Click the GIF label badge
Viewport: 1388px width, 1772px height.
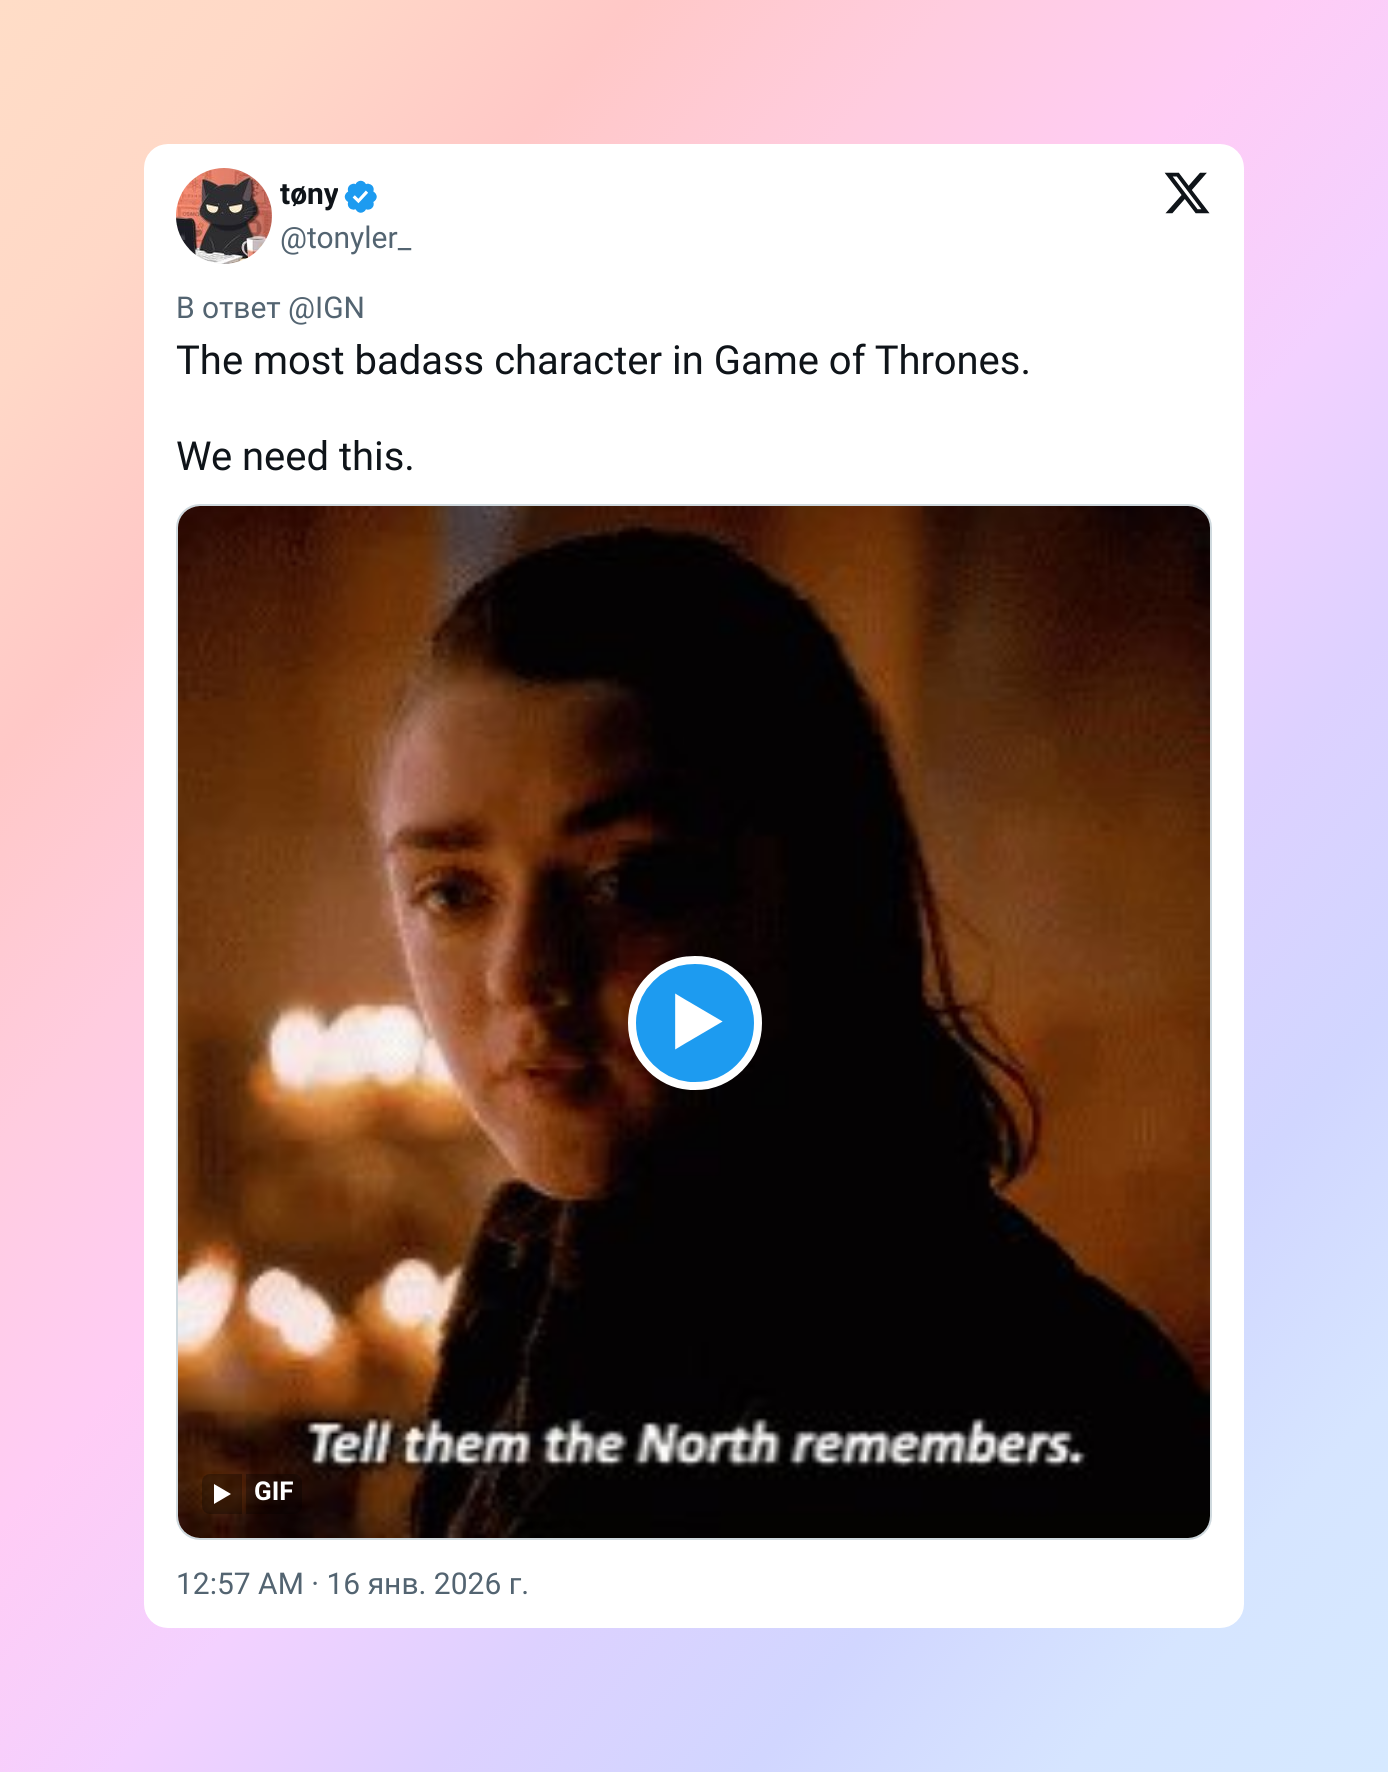pos(273,1492)
